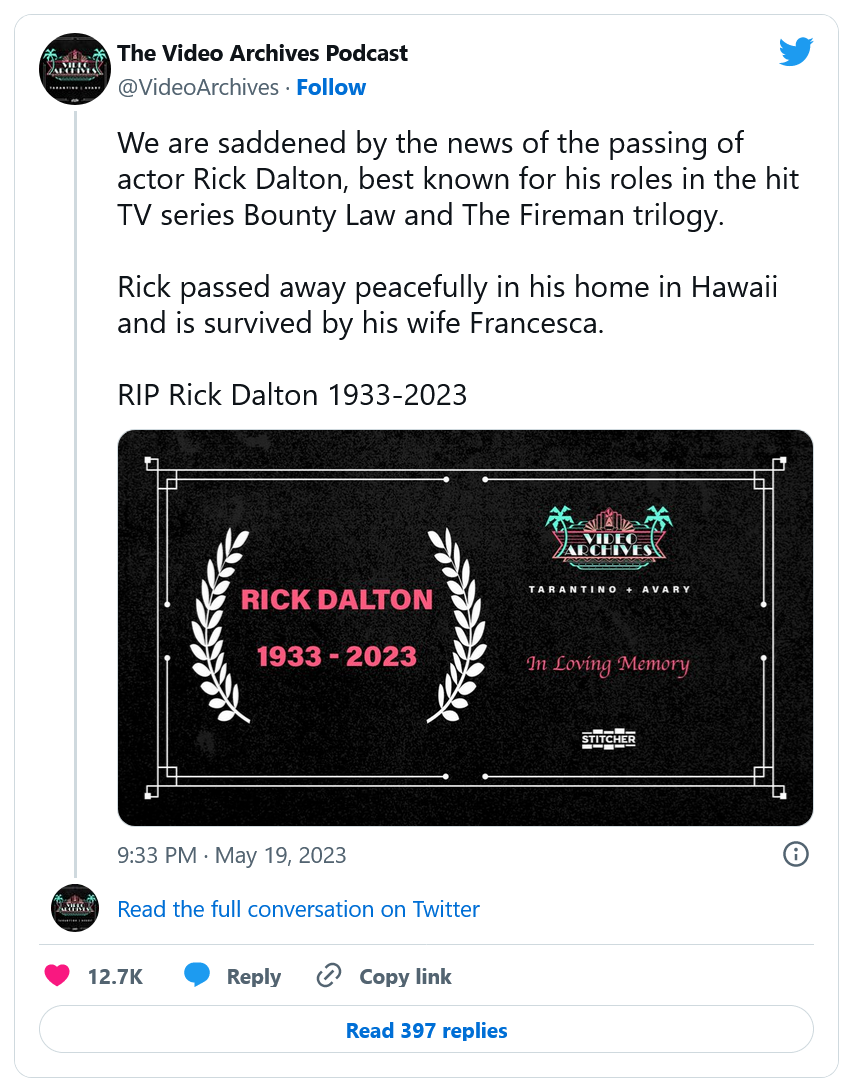This screenshot has width=850, height=1090.
Task: Click the @VideoArchives handle
Action: click(198, 87)
